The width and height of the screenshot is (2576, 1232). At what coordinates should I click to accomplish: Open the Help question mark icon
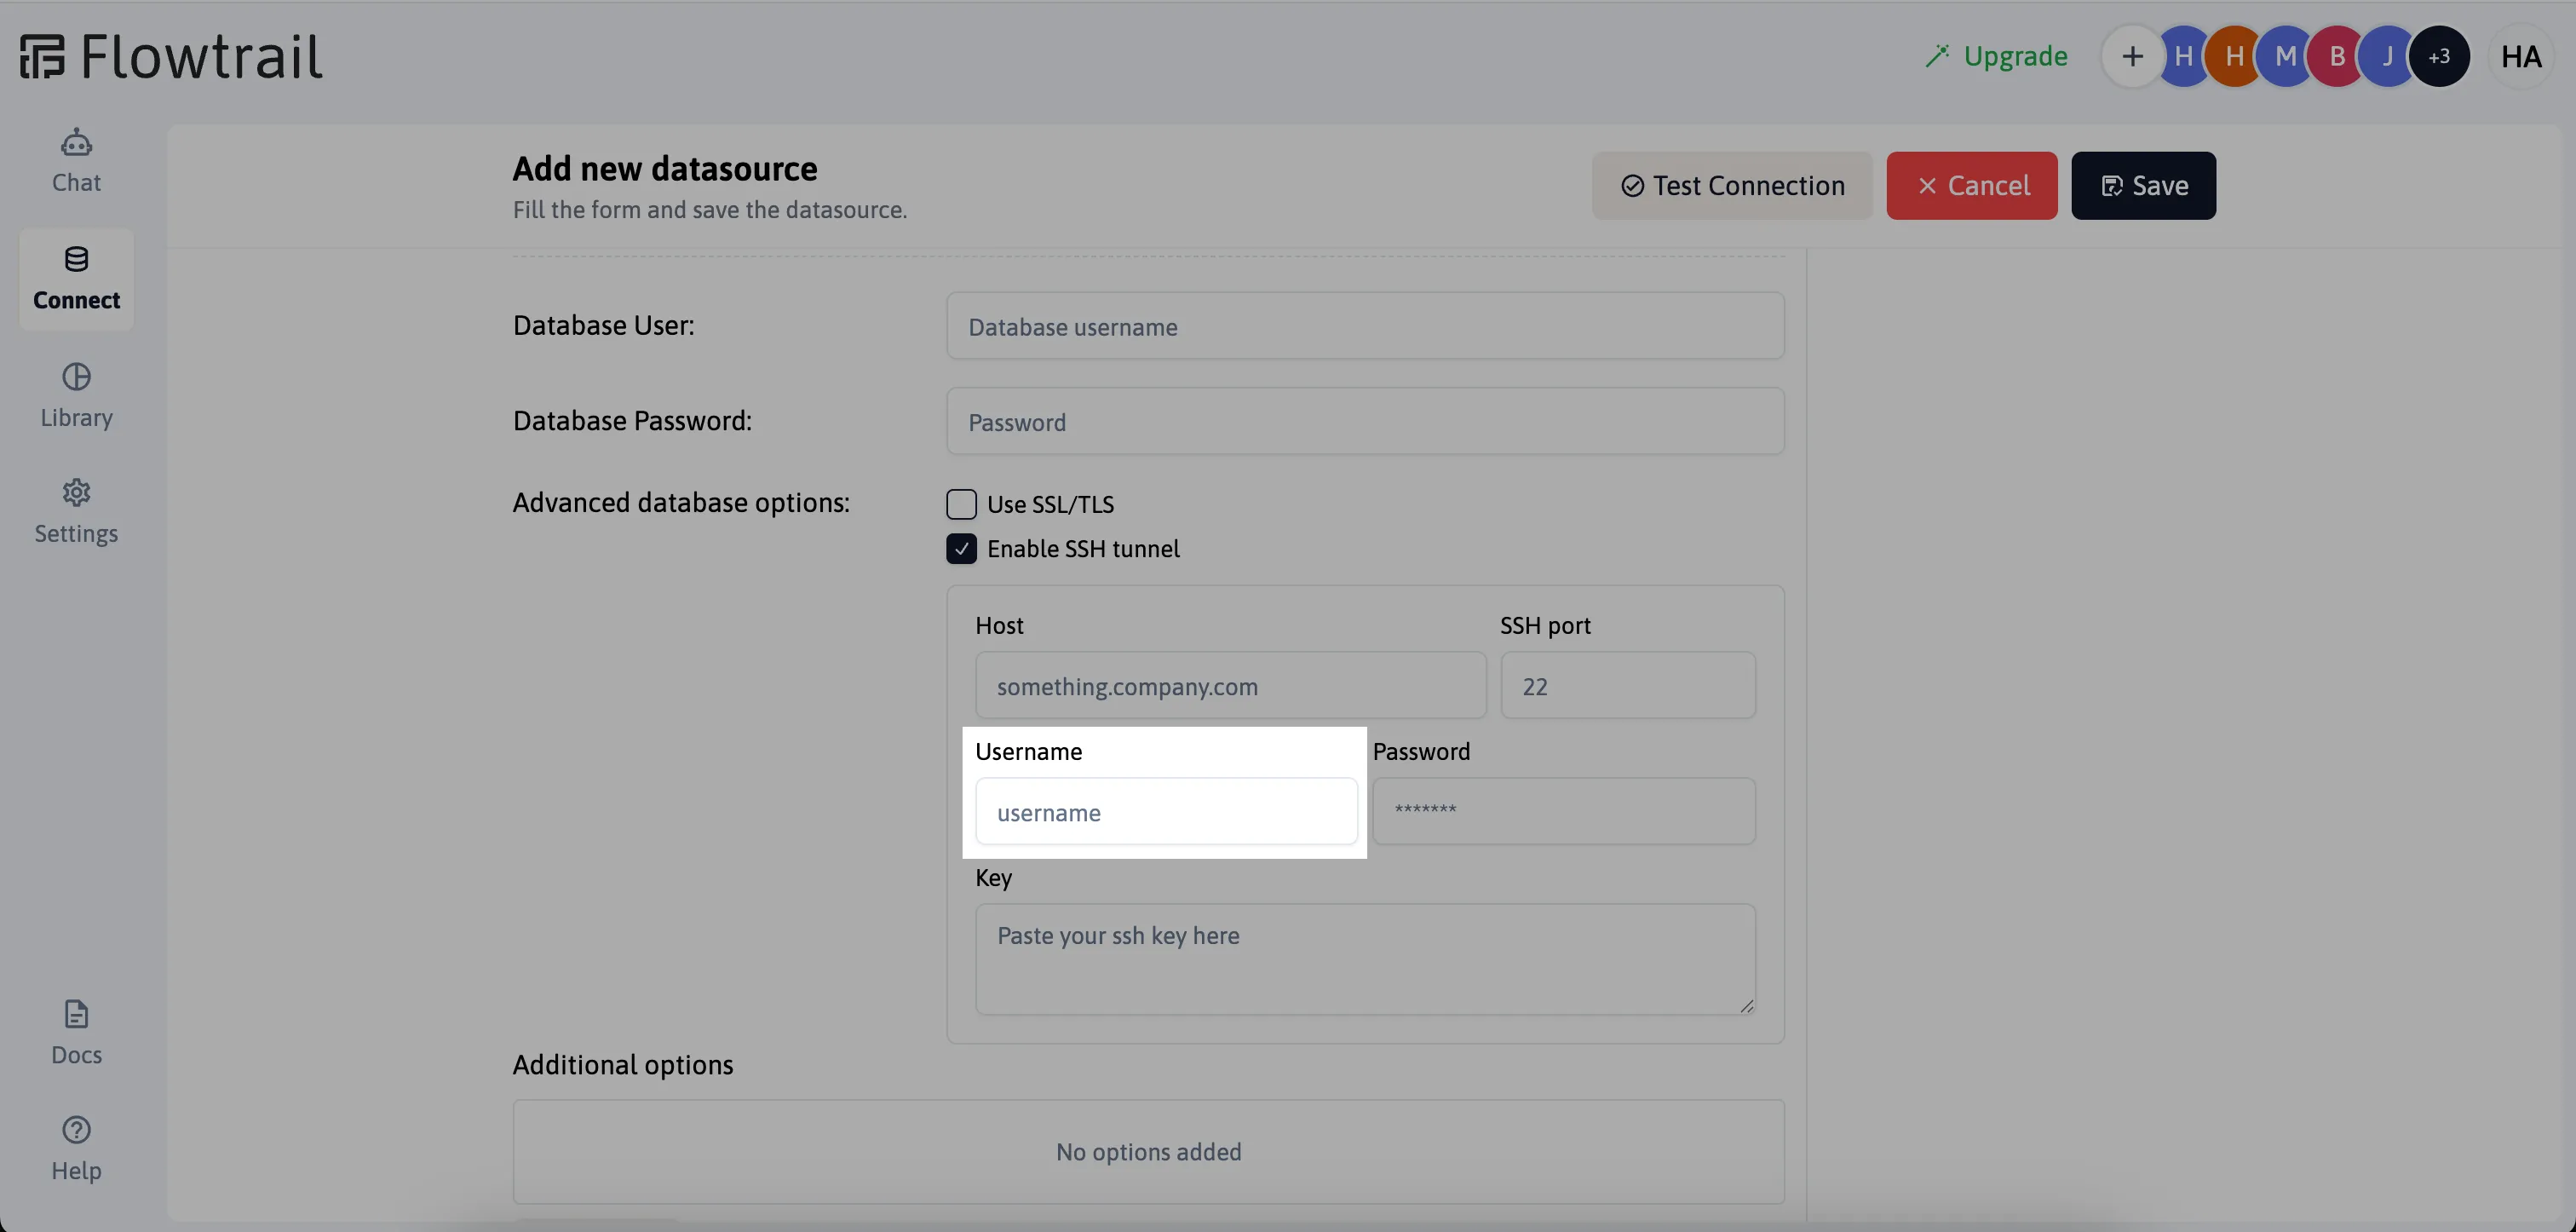click(x=76, y=1130)
